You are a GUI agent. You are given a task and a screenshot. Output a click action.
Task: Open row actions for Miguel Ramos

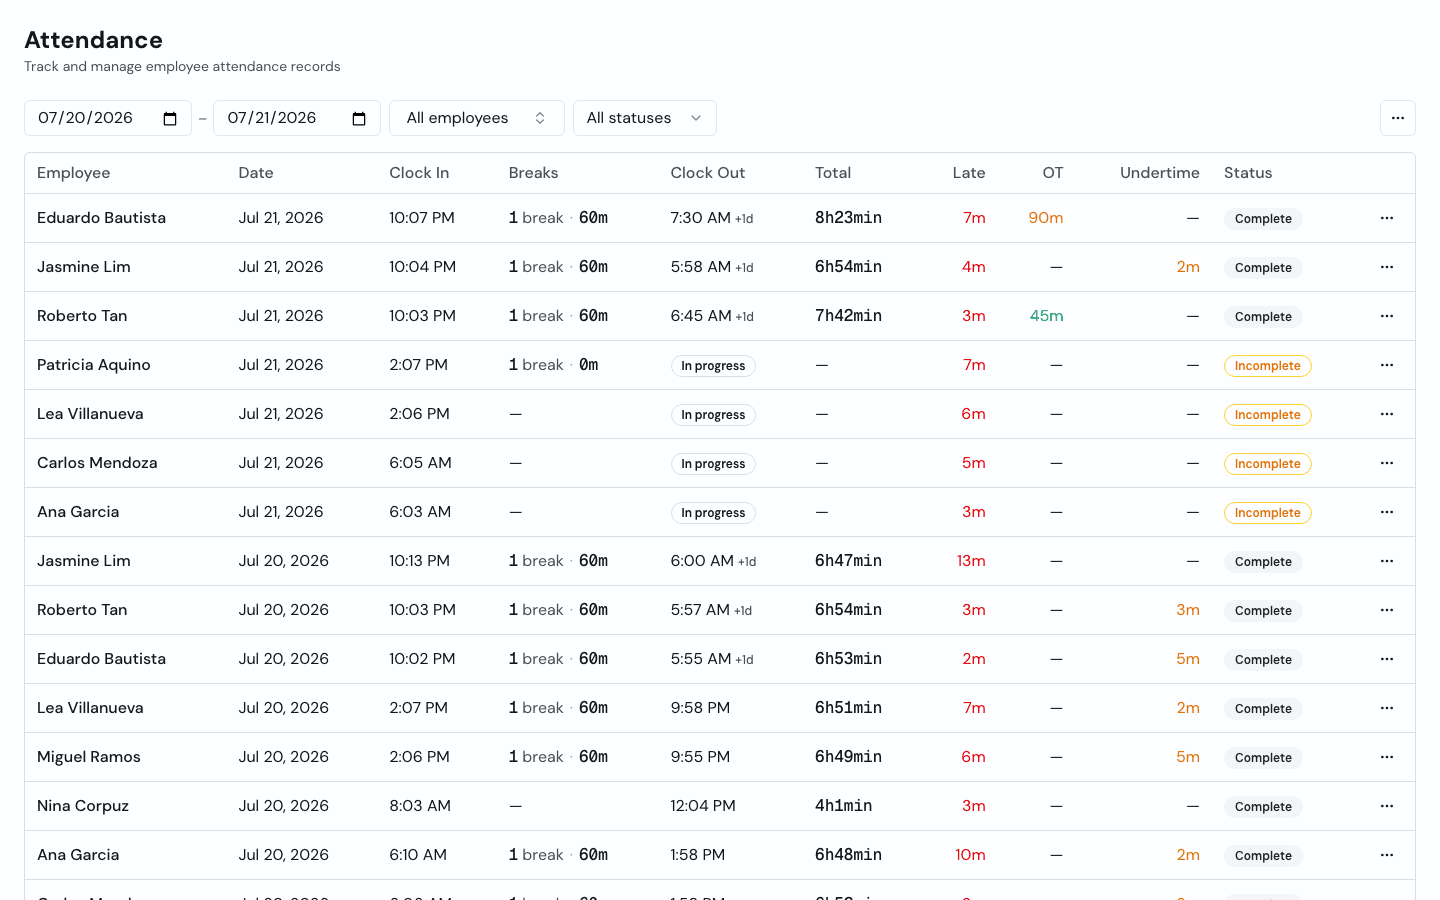(x=1386, y=757)
